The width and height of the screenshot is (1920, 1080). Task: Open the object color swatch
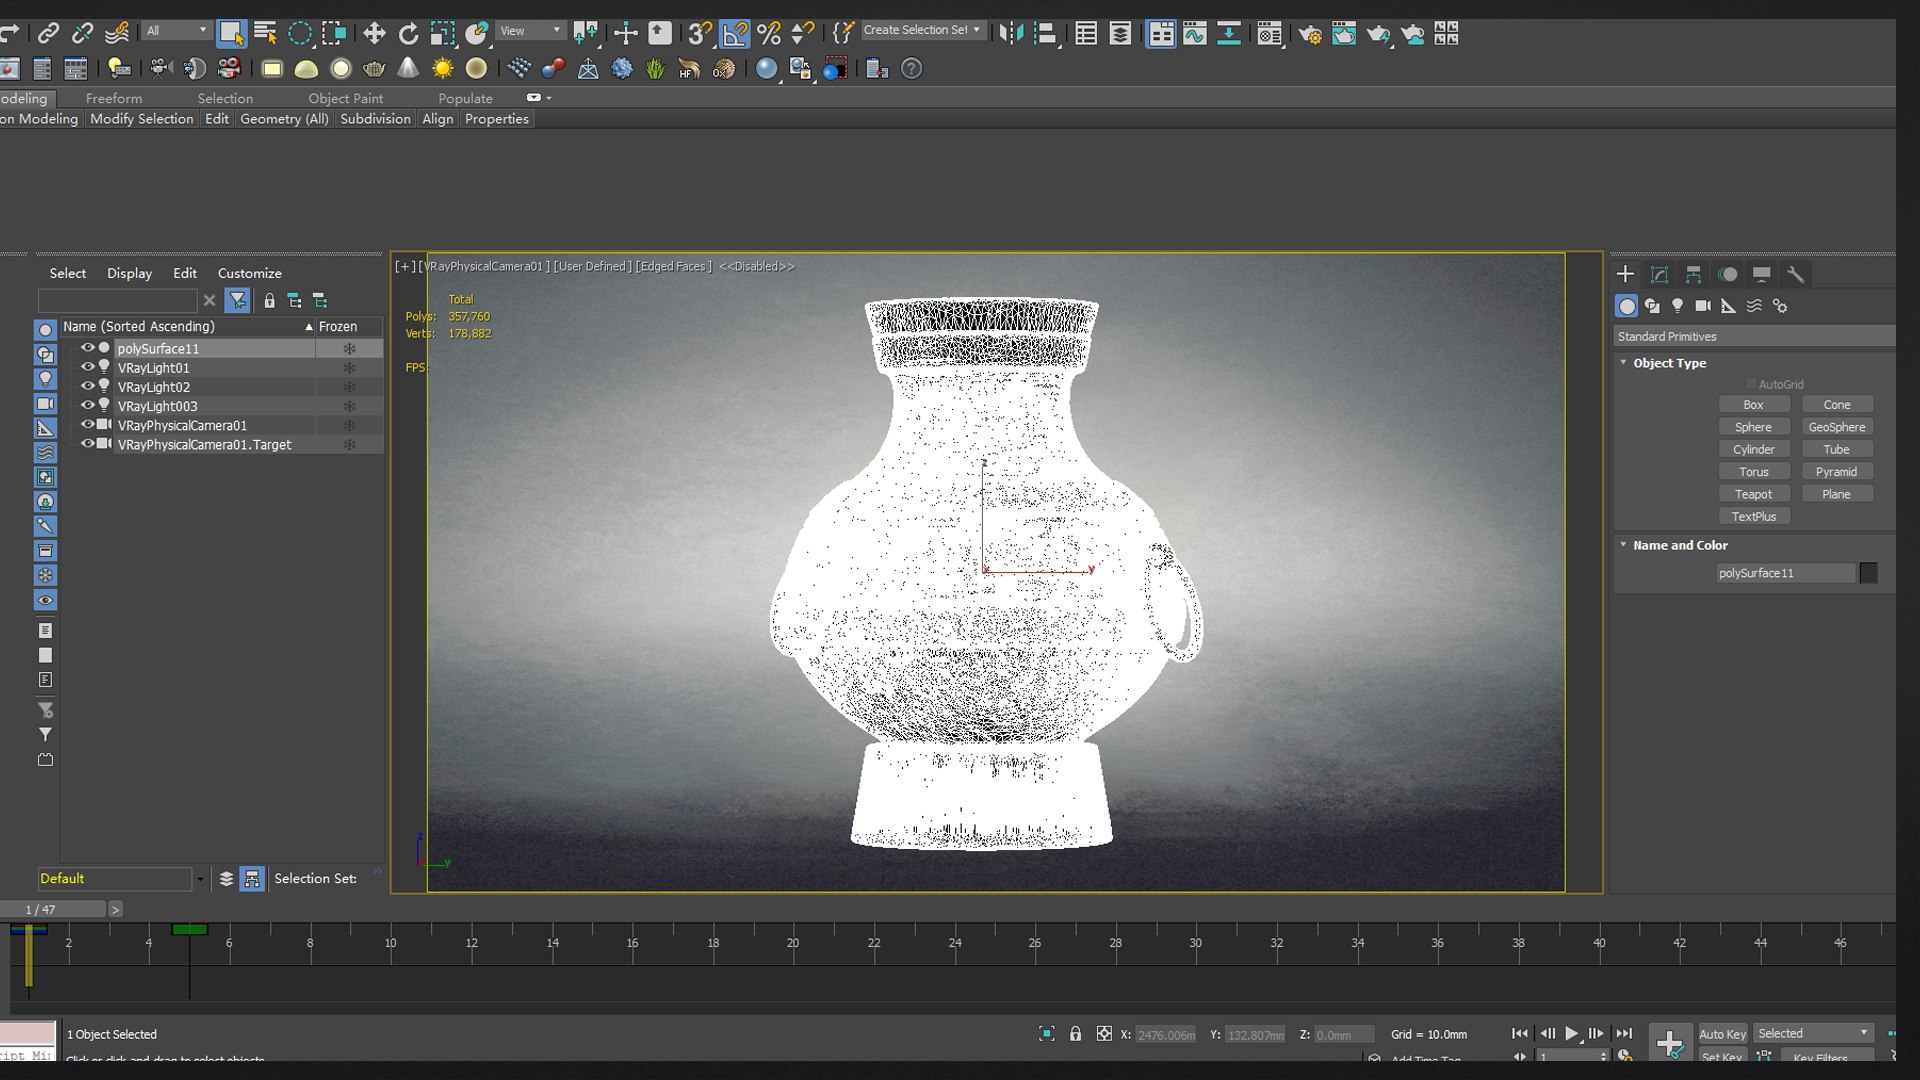tap(1868, 573)
